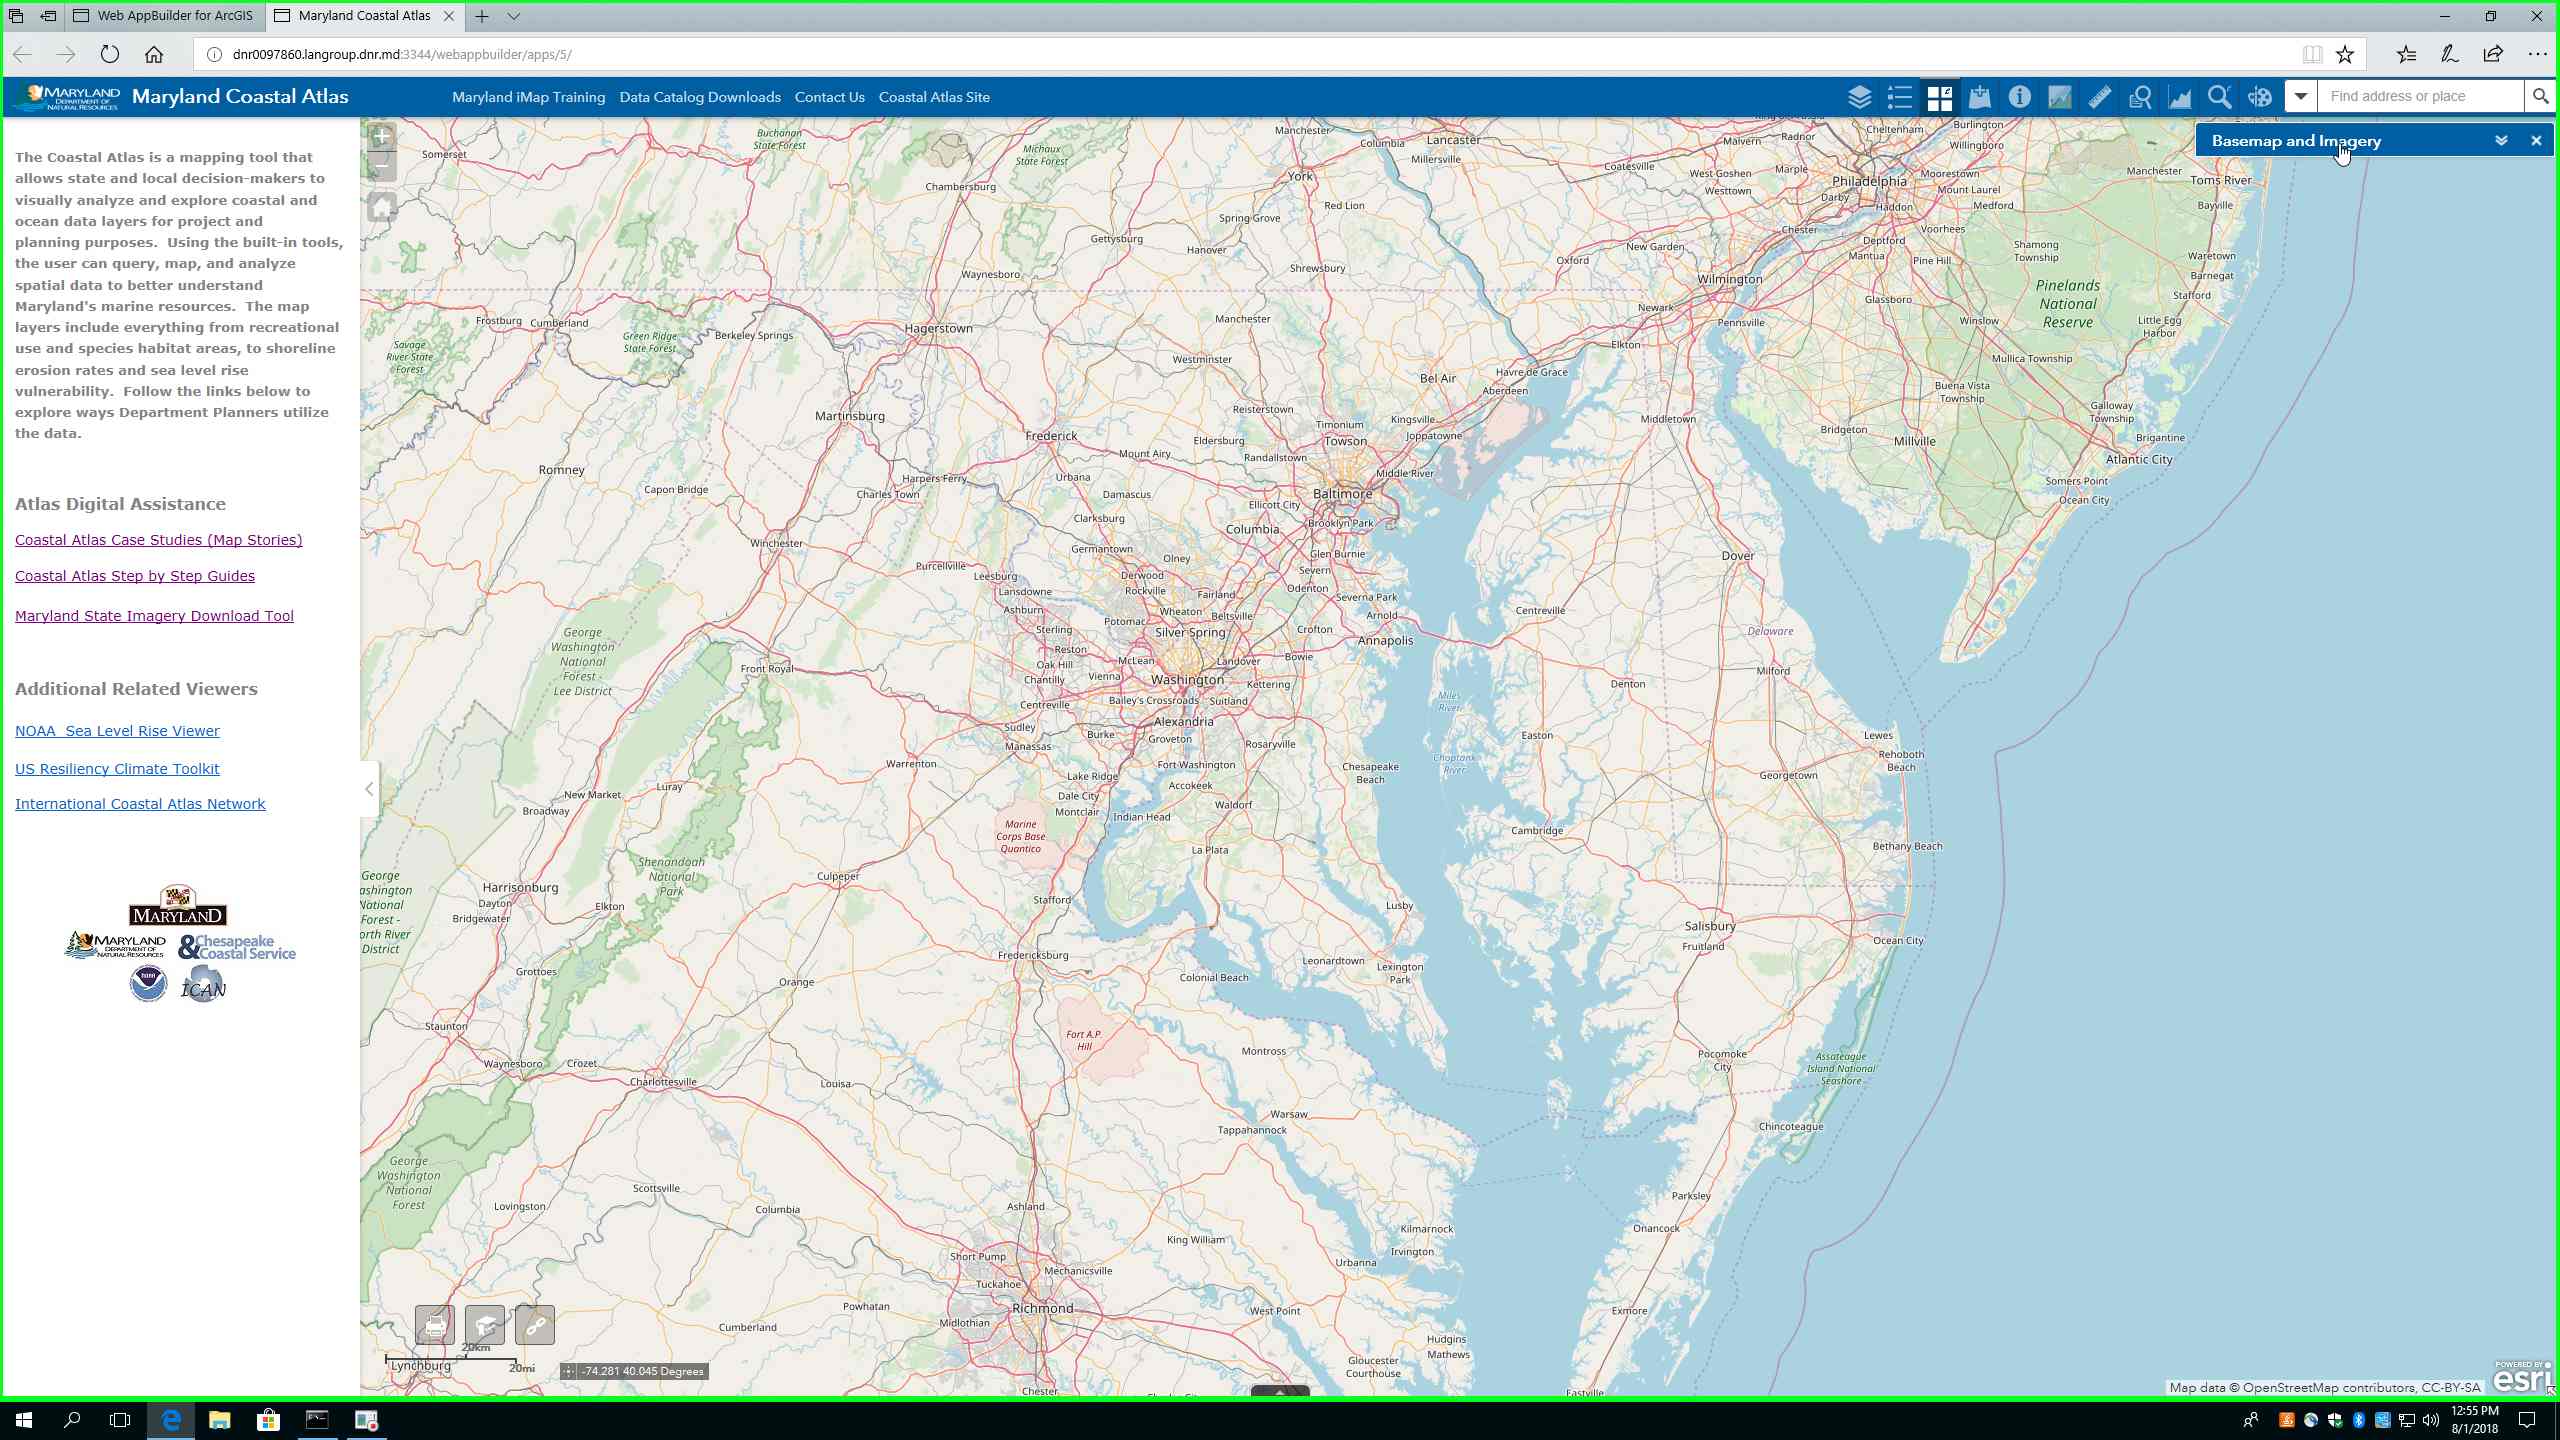Screen dimensions: 2560x1440
Task: Click the Find address or place field
Action: 2420,97
